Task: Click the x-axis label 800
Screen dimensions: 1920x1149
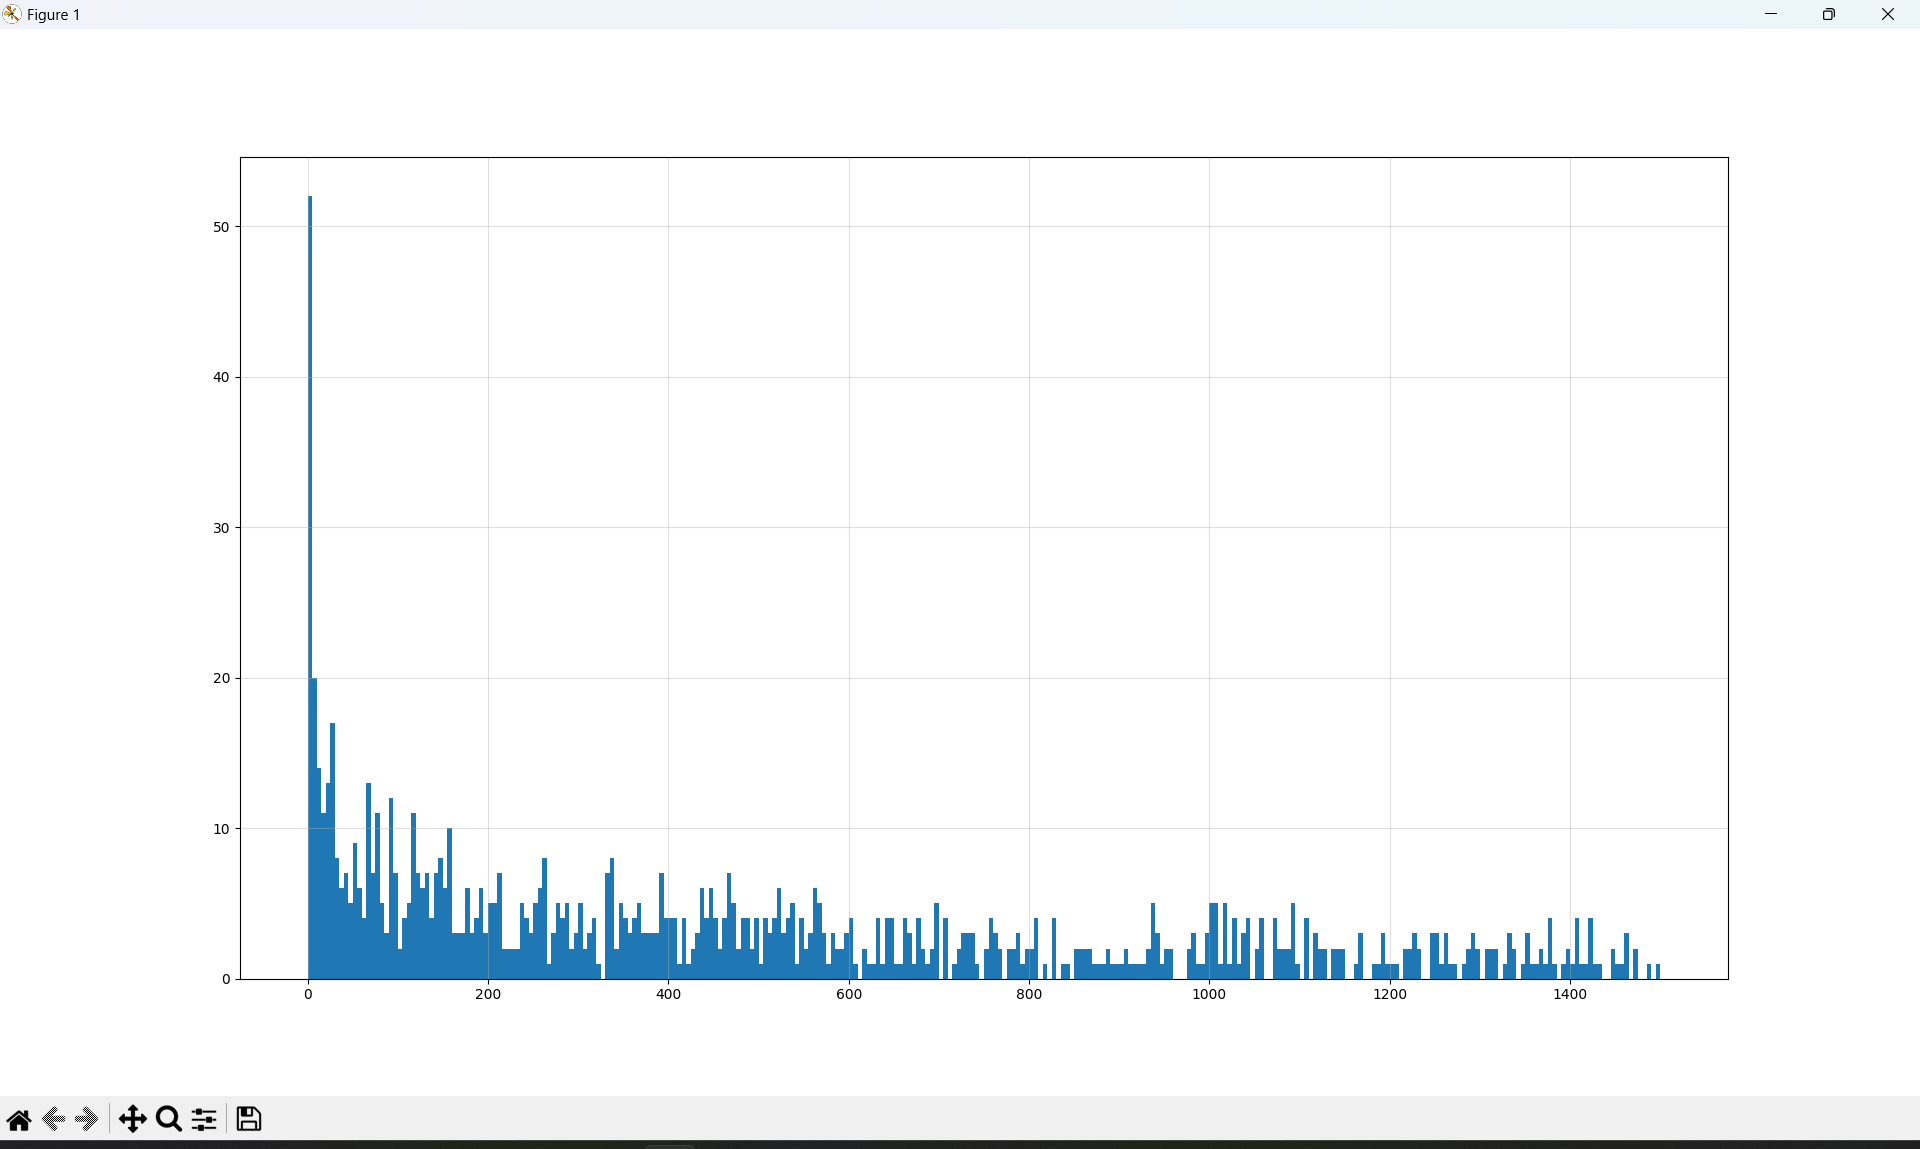Action: coord(1029,994)
